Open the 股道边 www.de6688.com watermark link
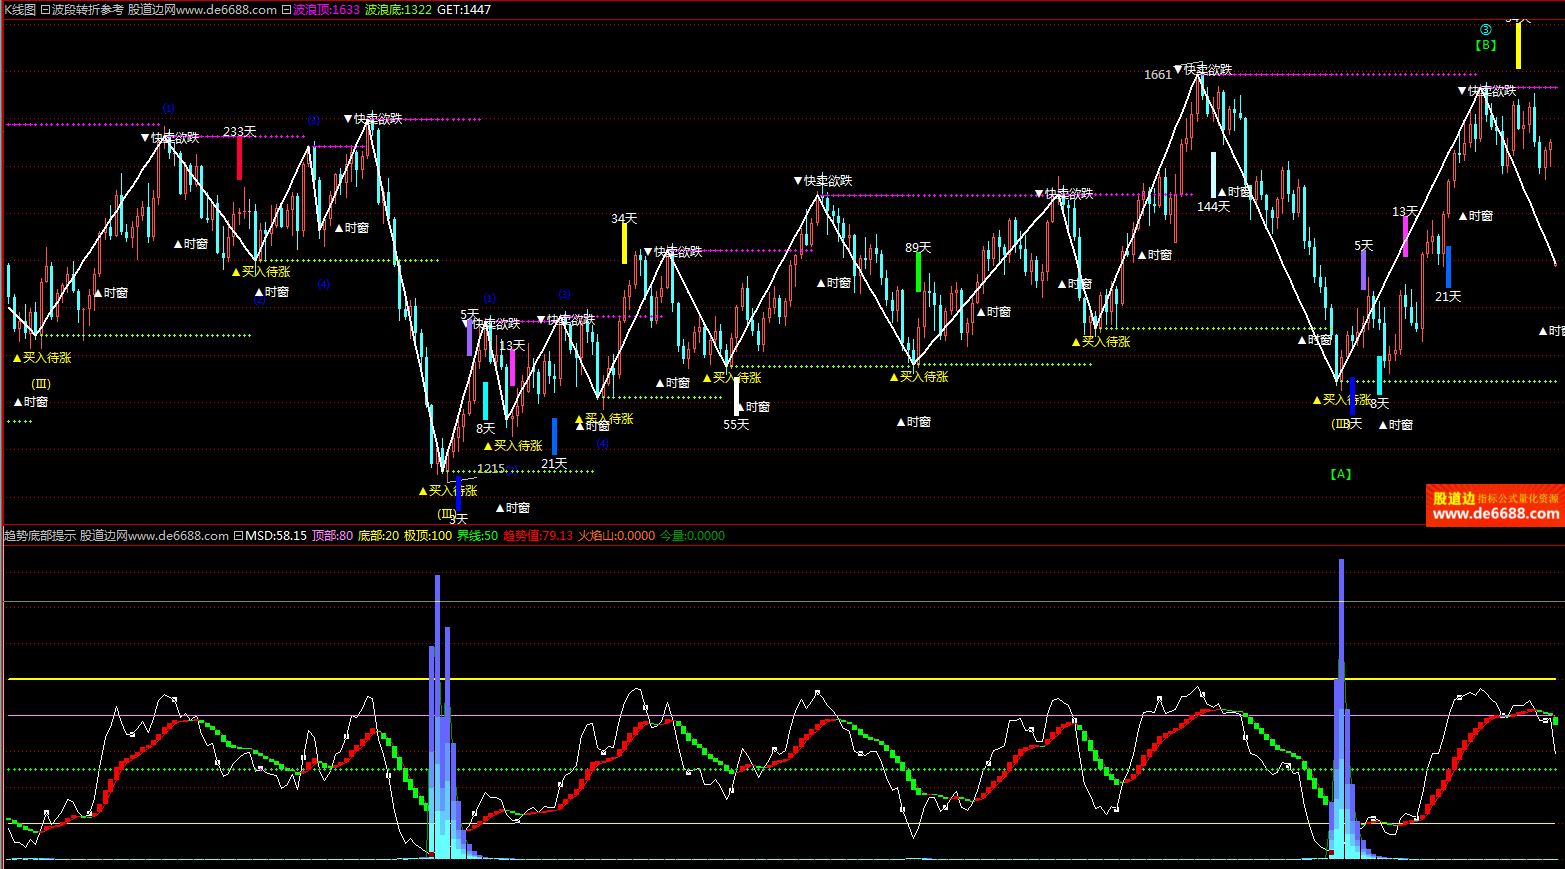Viewport: 1565px width, 869px height. tap(1494, 506)
